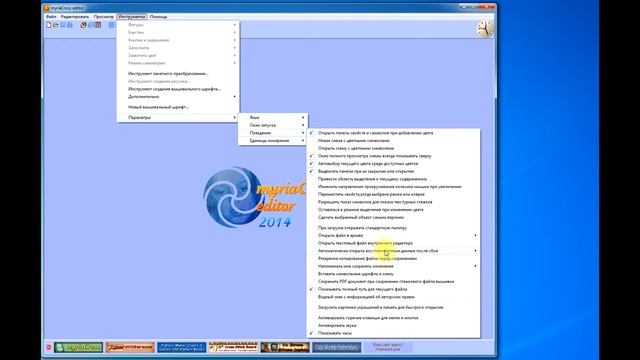This screenshot has width=640, height=360.
Task: Expand the 'Язык' submenu
Action: click(x=273, y=118)
